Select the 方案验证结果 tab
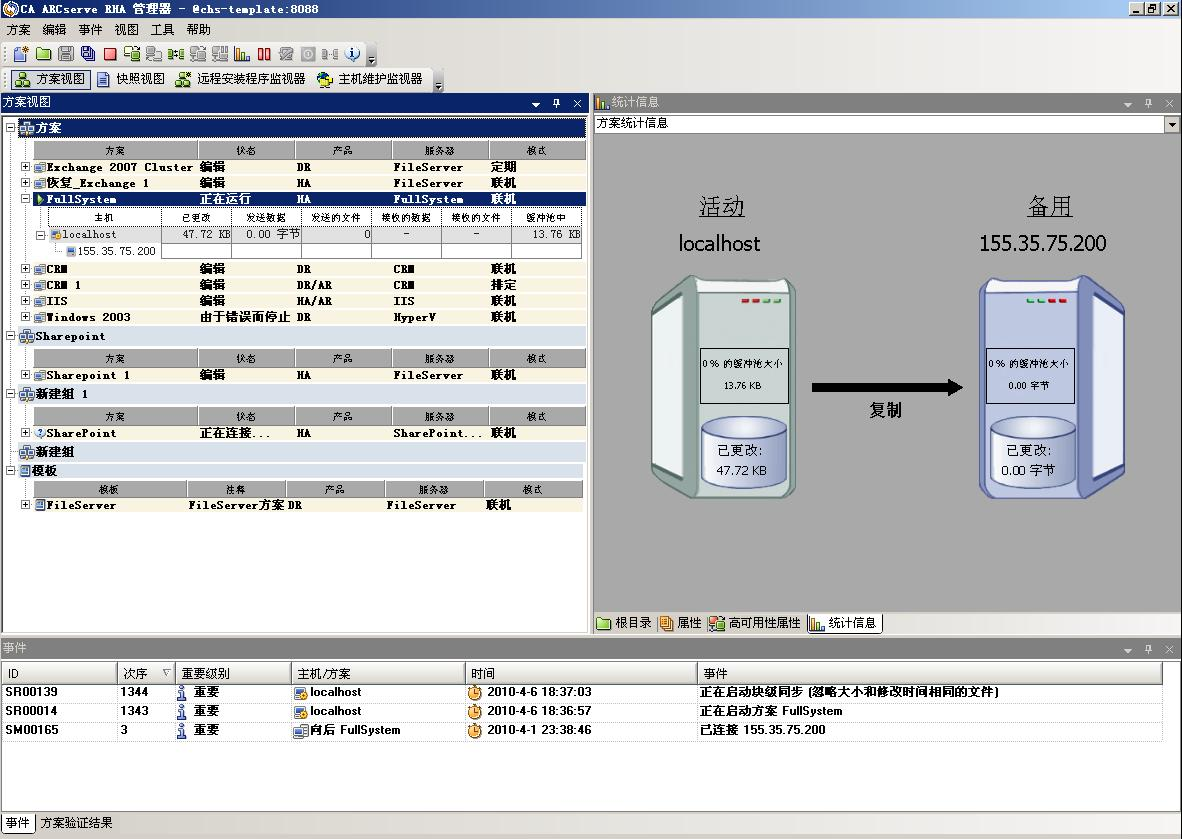1182x839 pixels. pos(76,823)
